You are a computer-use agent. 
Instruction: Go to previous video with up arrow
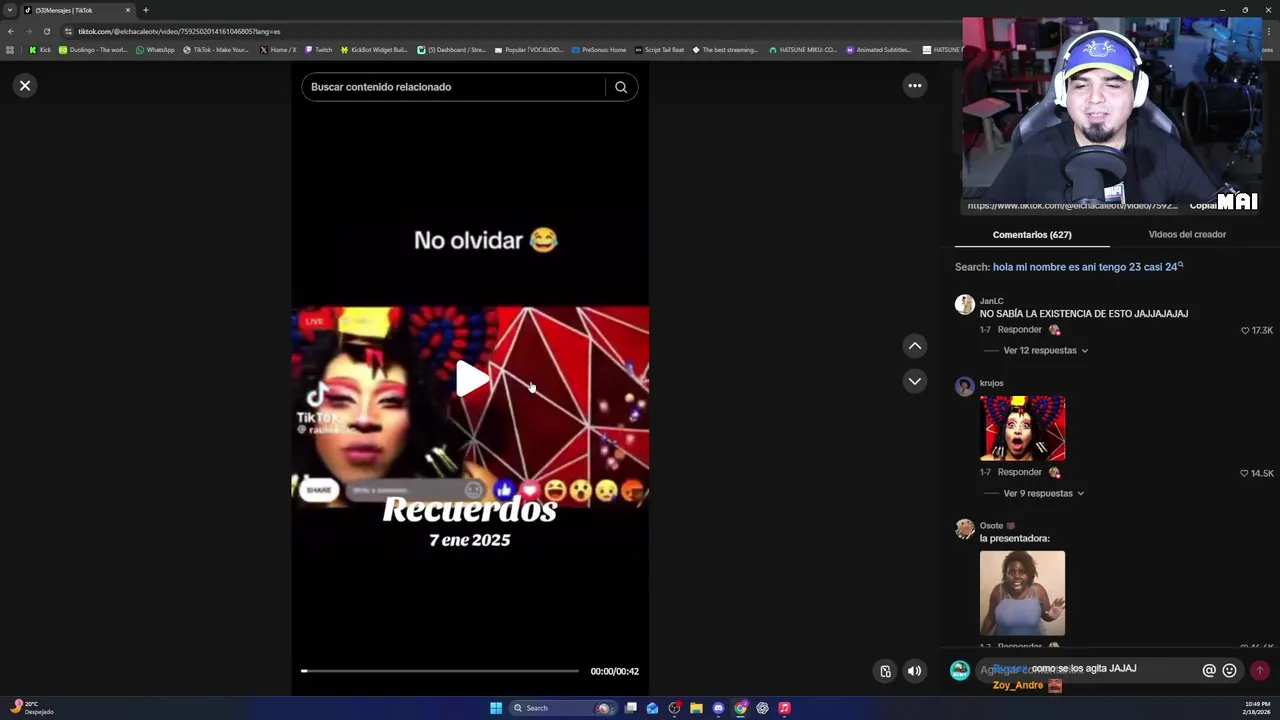pos(914,346)
